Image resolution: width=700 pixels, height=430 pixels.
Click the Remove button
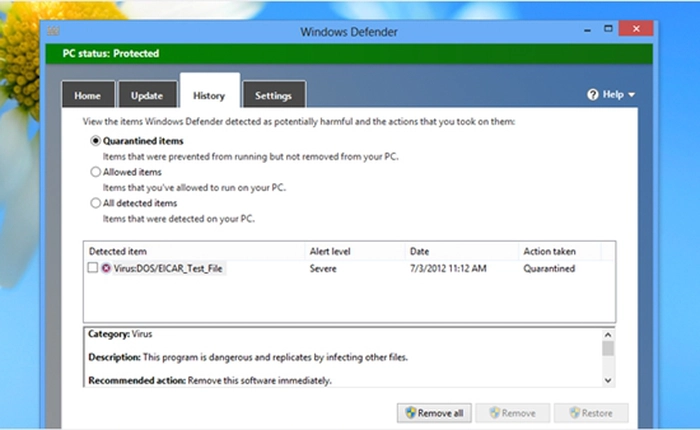pyautogui.click(x=512, y=413)
